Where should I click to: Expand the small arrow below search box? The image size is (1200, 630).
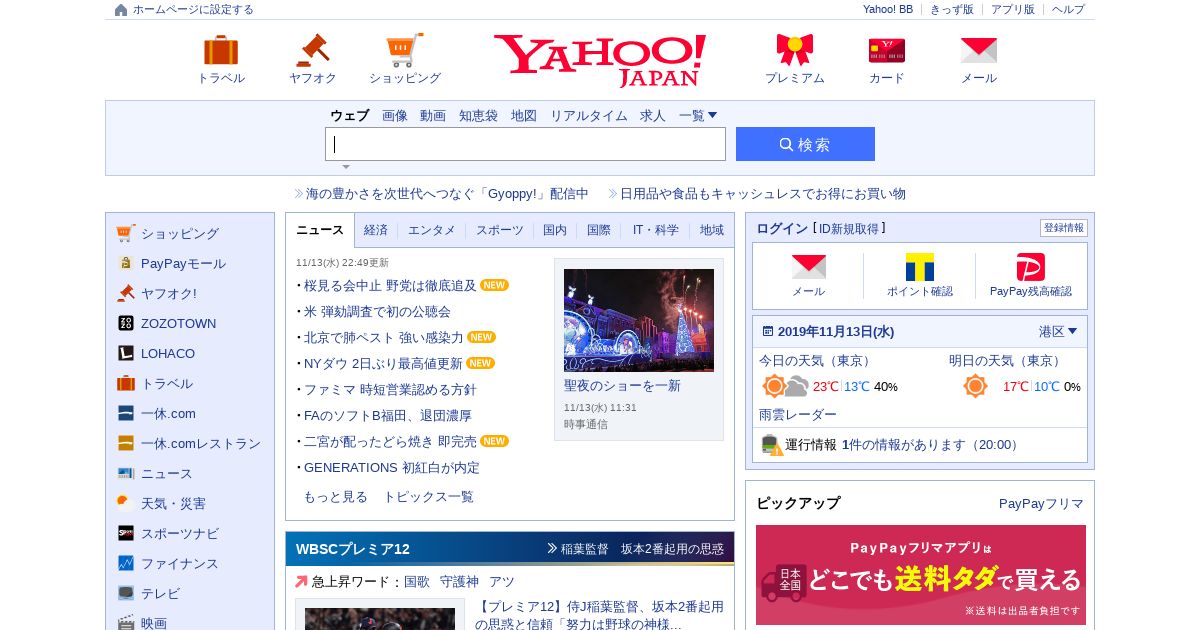point(346,167)
